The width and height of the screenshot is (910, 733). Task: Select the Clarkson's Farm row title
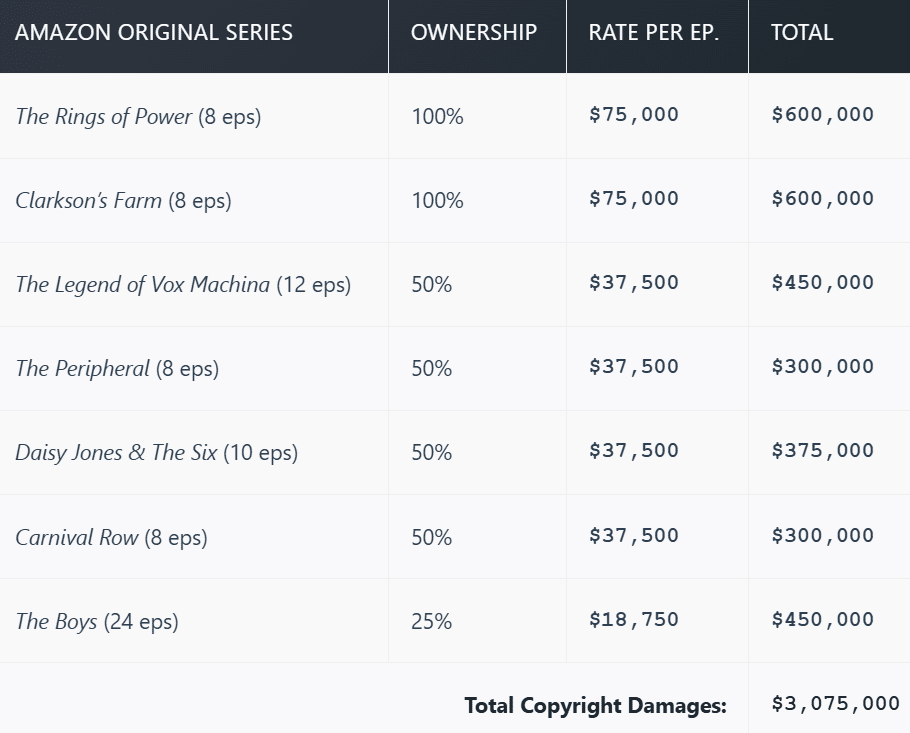point(88,200)
